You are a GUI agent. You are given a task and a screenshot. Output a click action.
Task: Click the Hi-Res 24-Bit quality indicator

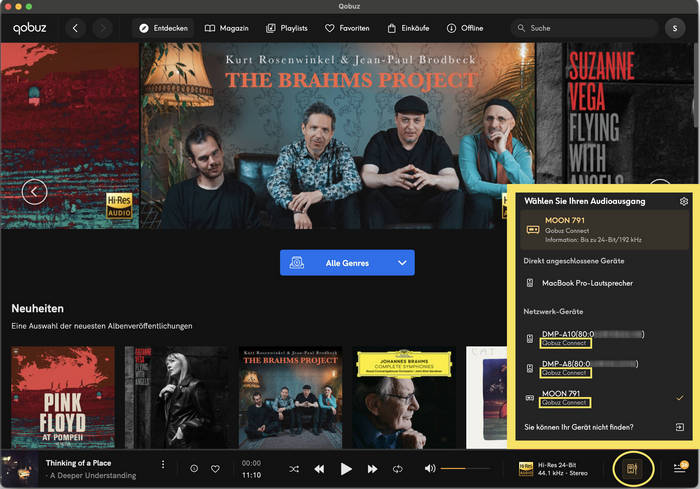click(553, 469)
